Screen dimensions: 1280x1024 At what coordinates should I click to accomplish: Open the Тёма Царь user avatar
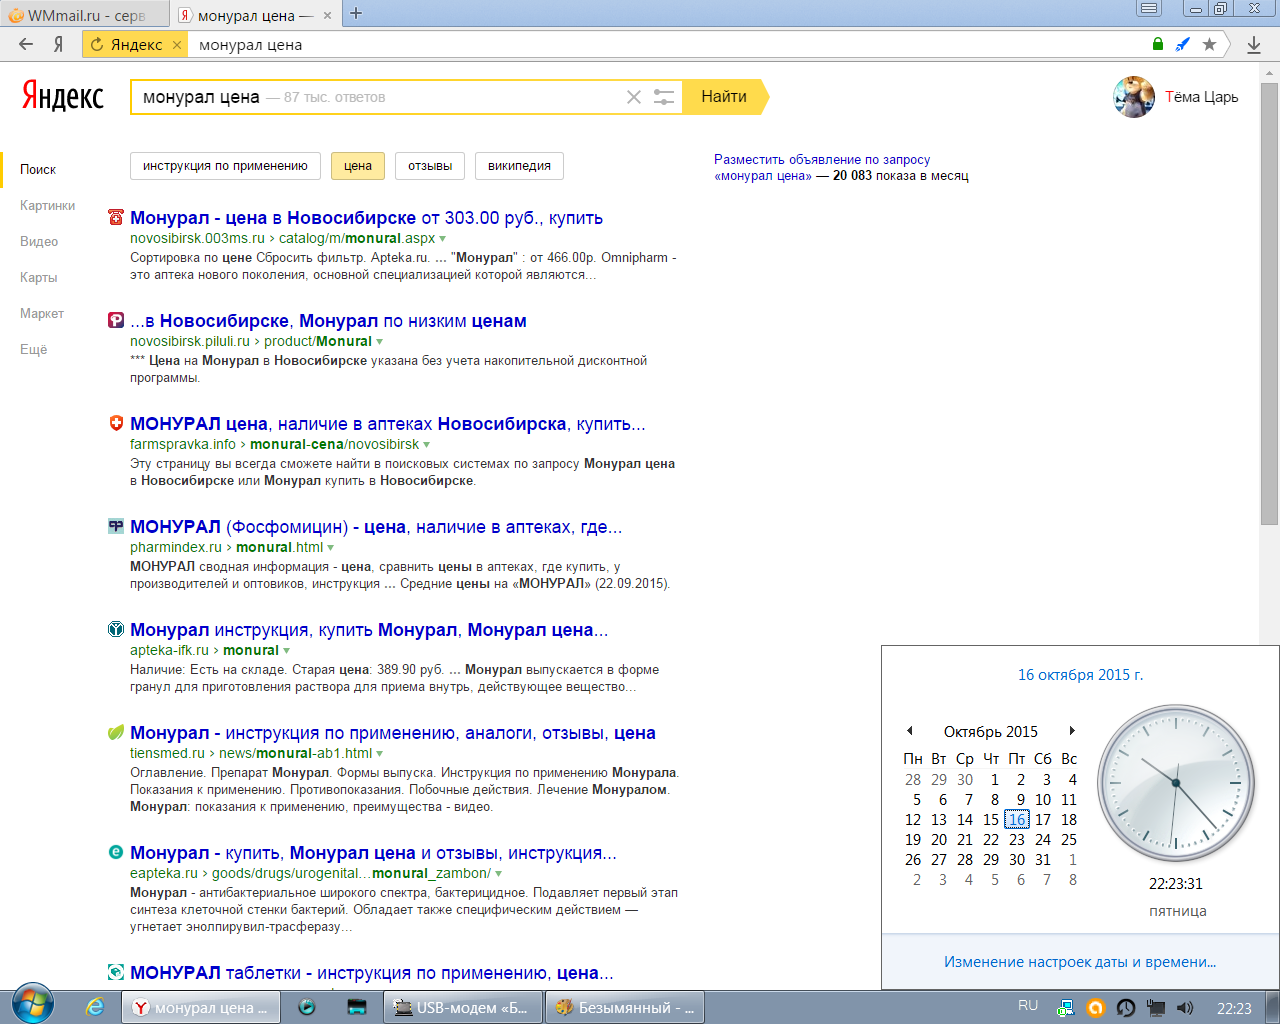click(1134, 97)
